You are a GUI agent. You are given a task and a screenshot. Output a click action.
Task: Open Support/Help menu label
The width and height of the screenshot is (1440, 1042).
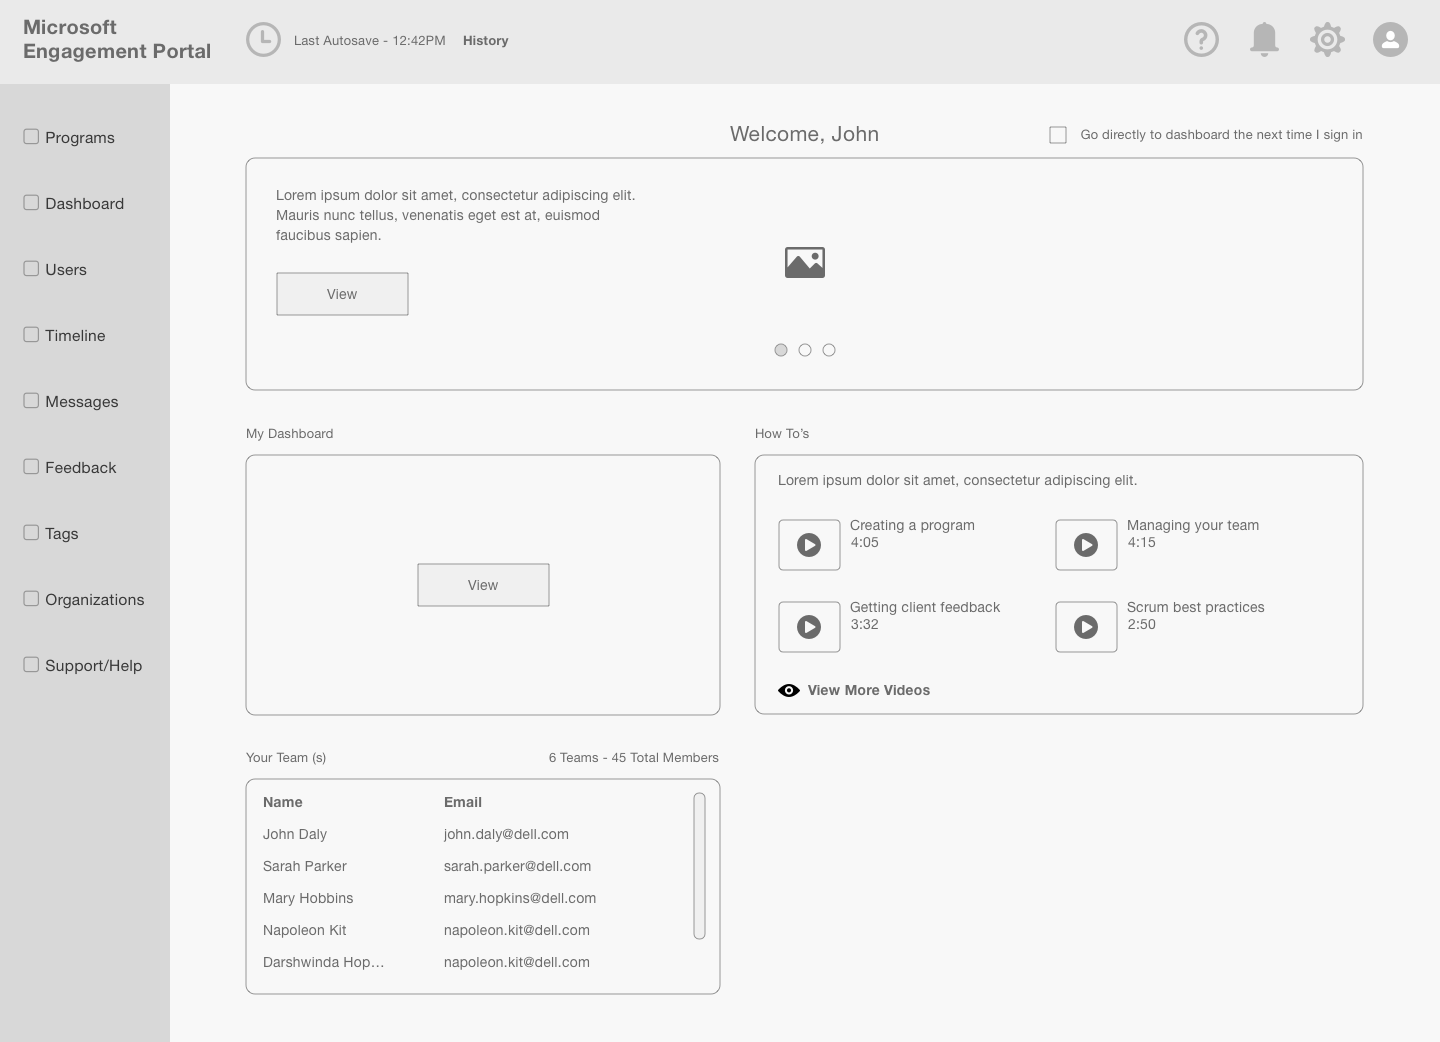coord(94,666)
